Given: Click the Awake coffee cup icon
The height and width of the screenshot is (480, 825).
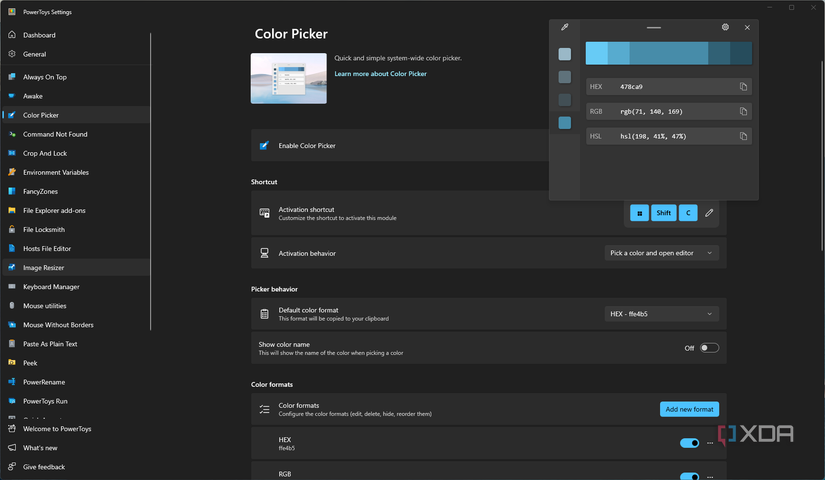Looking at the screenshot, I should coord(12,96).
